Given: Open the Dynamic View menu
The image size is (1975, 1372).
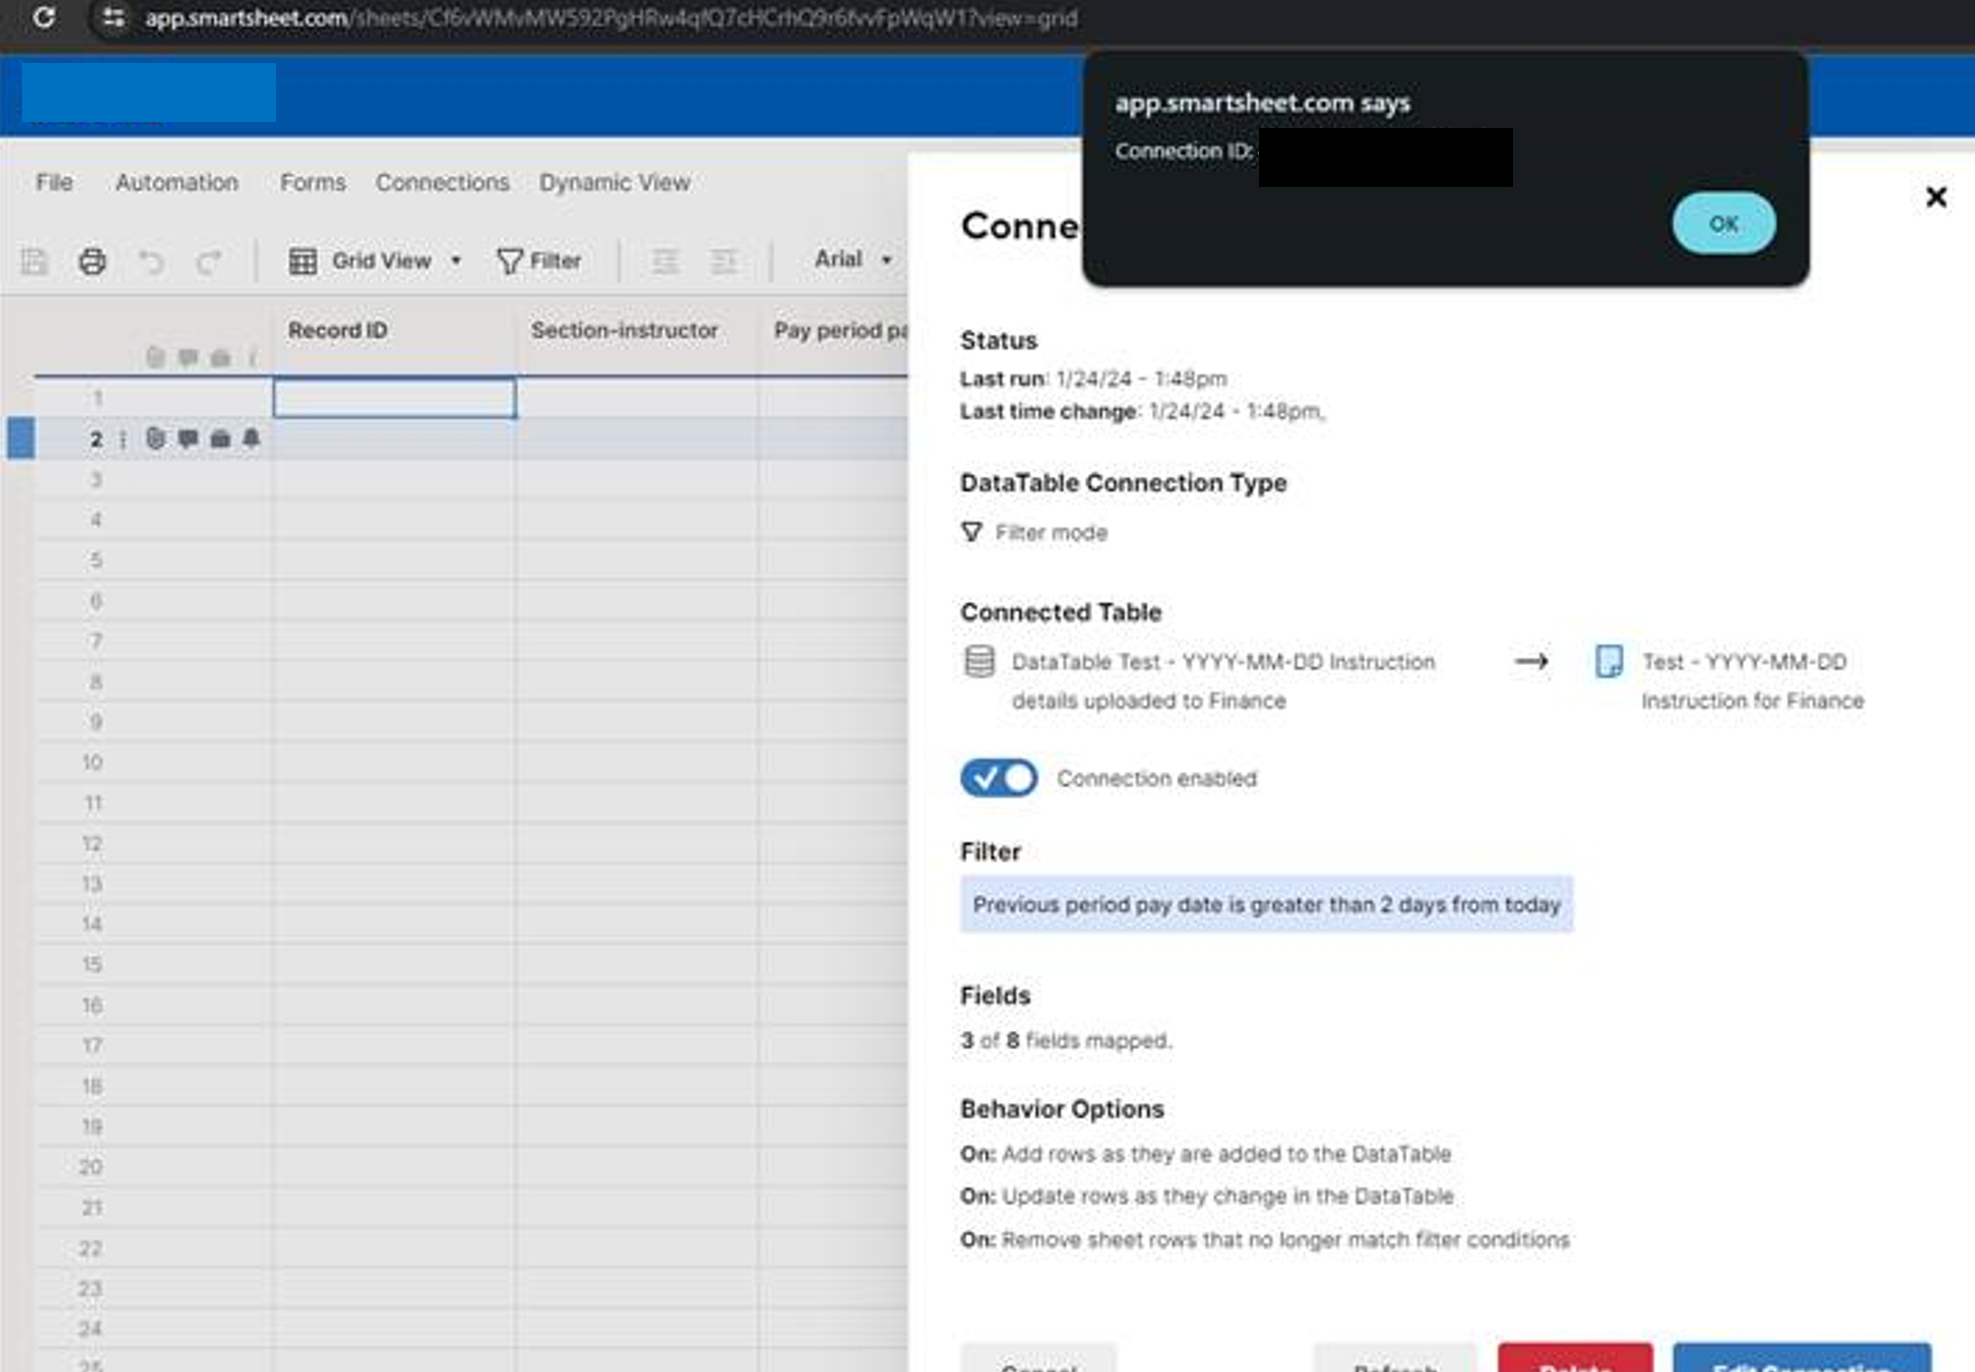Looking at the screenshot, I should [614, 182].
